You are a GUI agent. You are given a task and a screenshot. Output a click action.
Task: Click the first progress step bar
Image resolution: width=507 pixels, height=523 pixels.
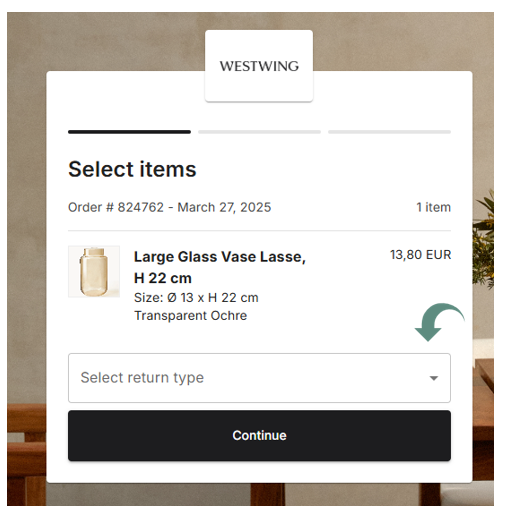pyautogui.click(x=129, y=132)
